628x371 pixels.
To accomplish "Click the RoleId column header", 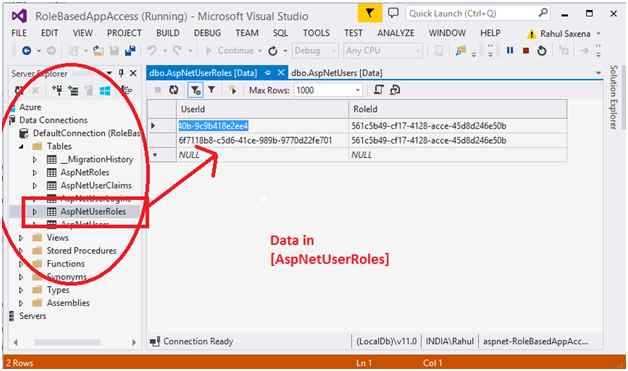I will pos(458,109).
